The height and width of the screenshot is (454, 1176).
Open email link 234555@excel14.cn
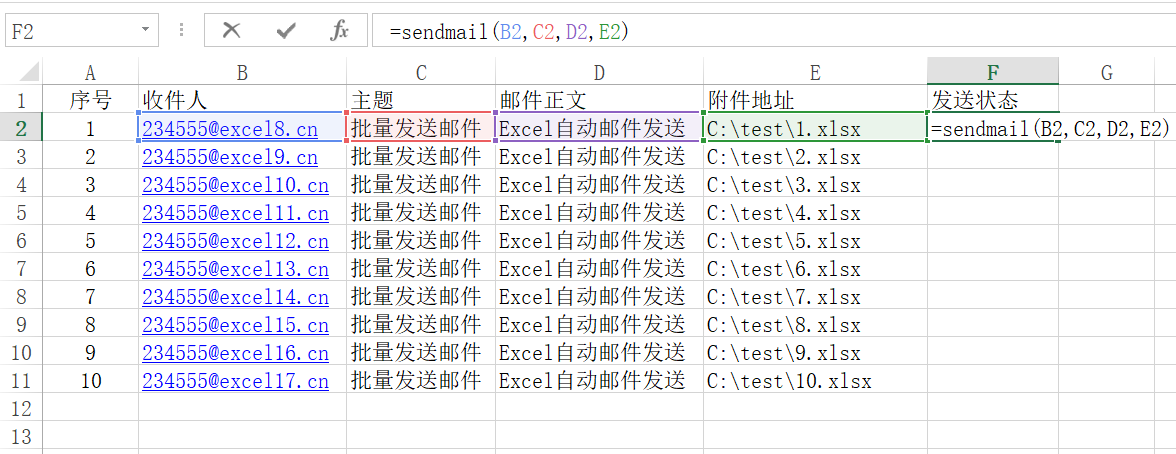236,297
